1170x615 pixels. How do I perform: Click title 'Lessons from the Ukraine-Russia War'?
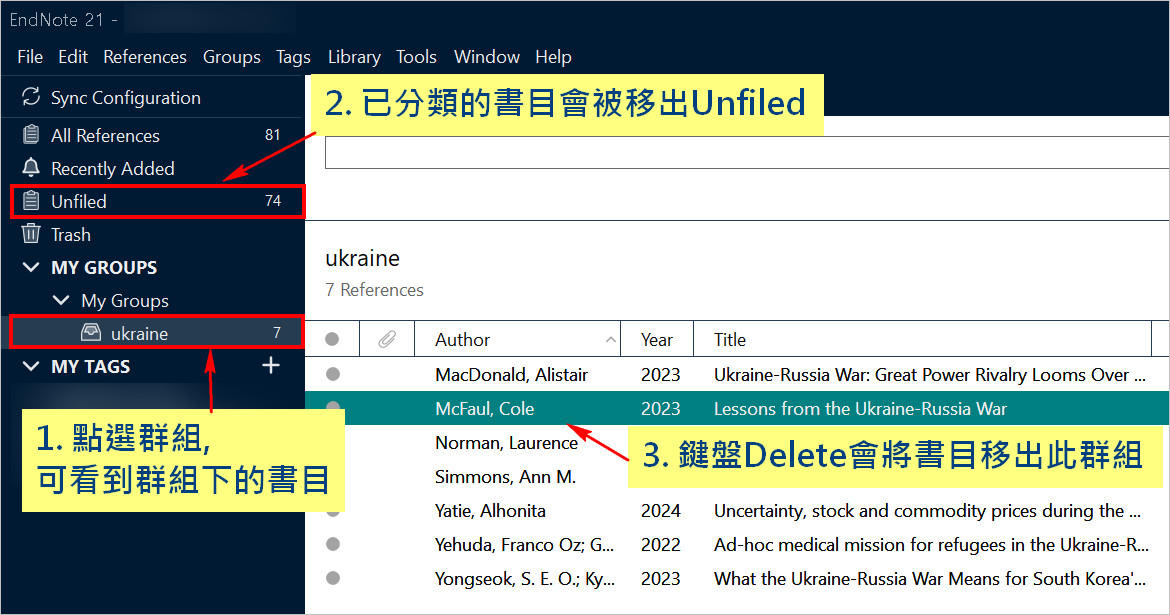coord(860,409)
